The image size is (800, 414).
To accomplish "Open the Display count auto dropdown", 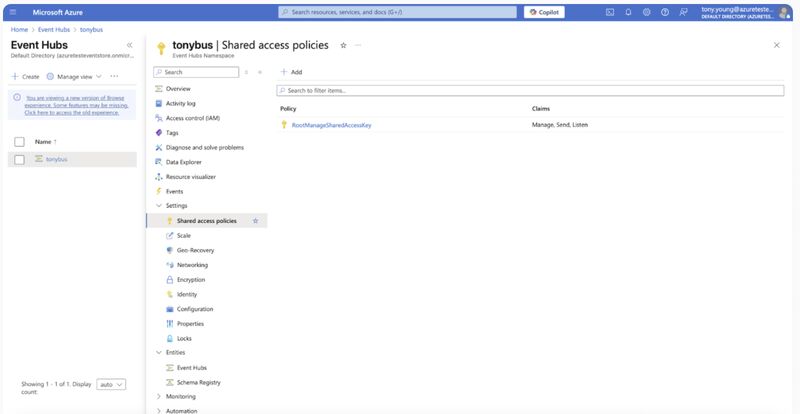I will pyautogui.click(x=111, y=384).
